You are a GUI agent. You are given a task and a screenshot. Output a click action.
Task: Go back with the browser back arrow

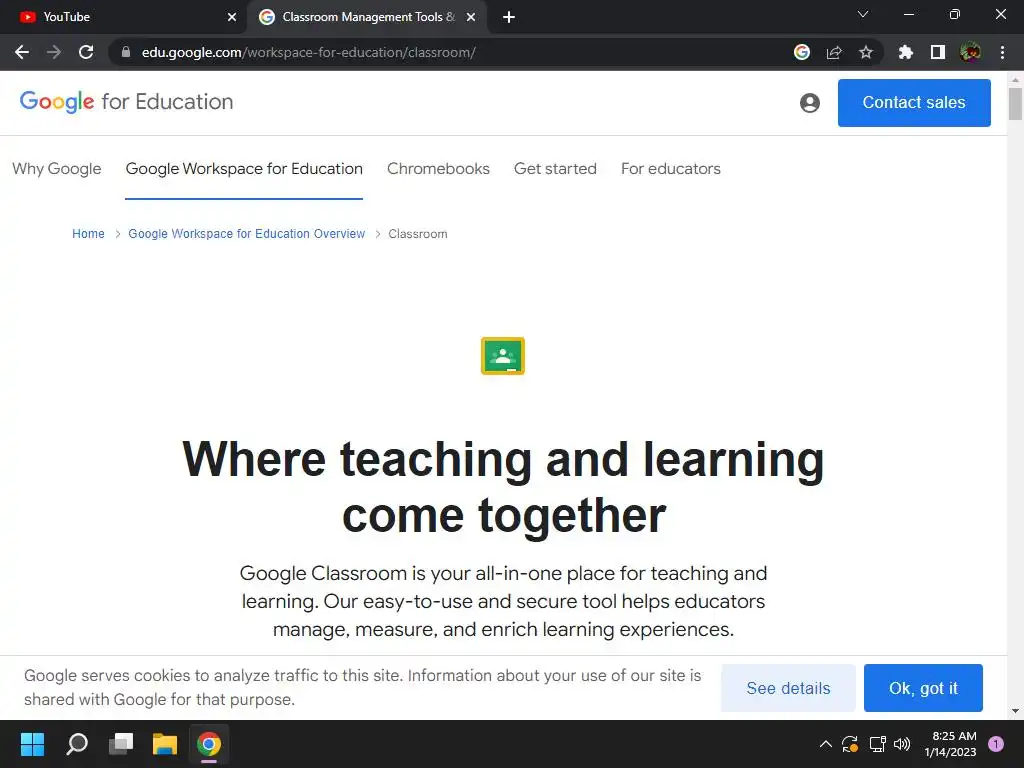coord(22,52)
